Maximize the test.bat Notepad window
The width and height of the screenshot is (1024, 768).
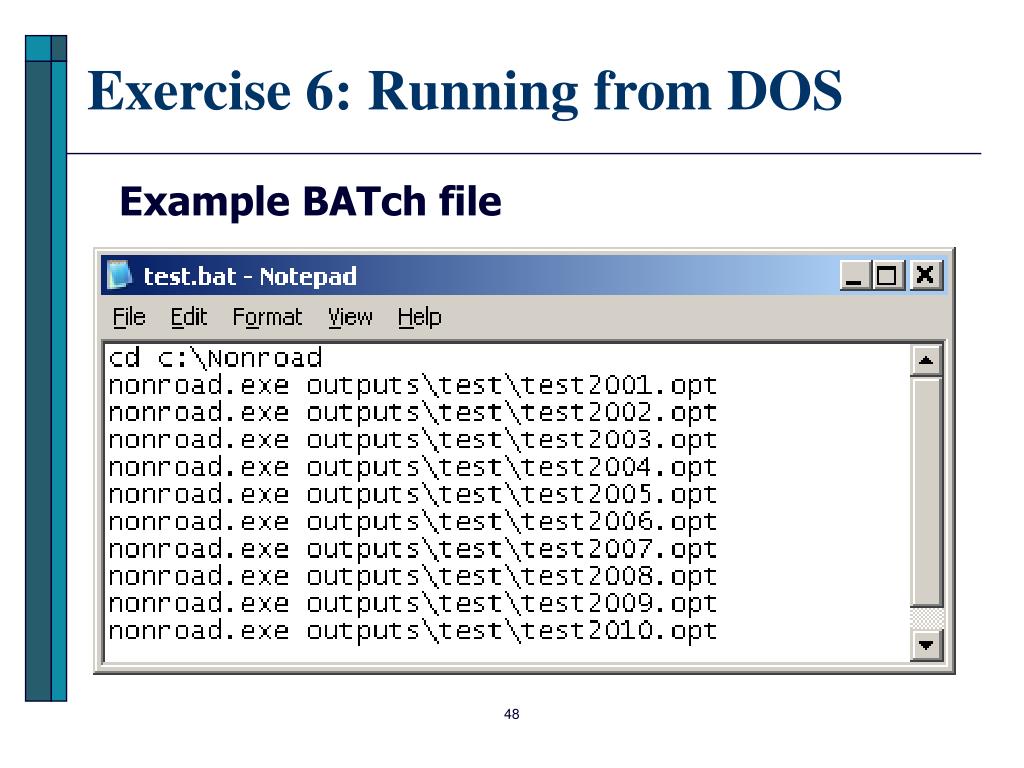887,276
